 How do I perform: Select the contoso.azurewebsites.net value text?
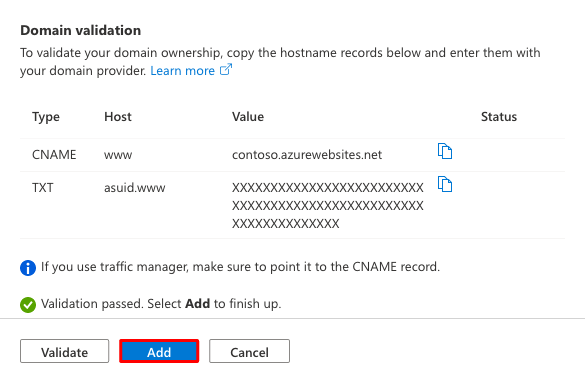[307, 154]
